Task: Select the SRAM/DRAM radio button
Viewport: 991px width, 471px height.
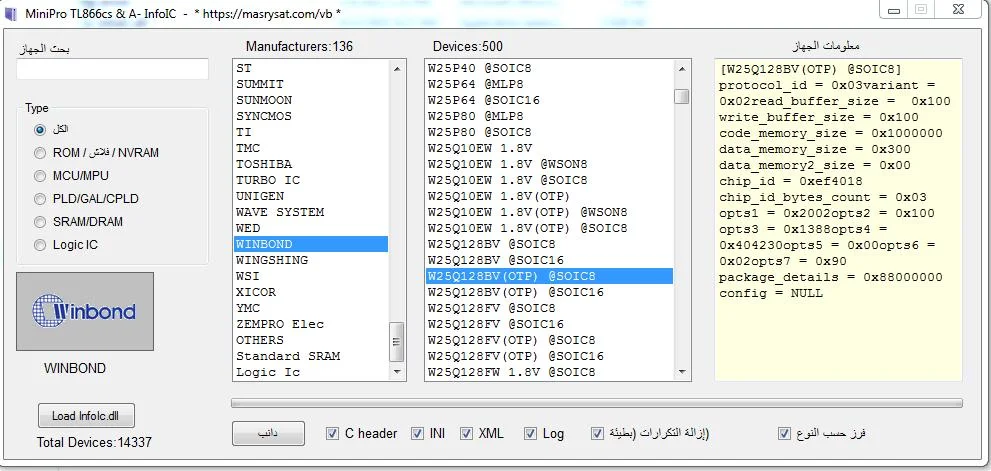Action: pos(40,222)
